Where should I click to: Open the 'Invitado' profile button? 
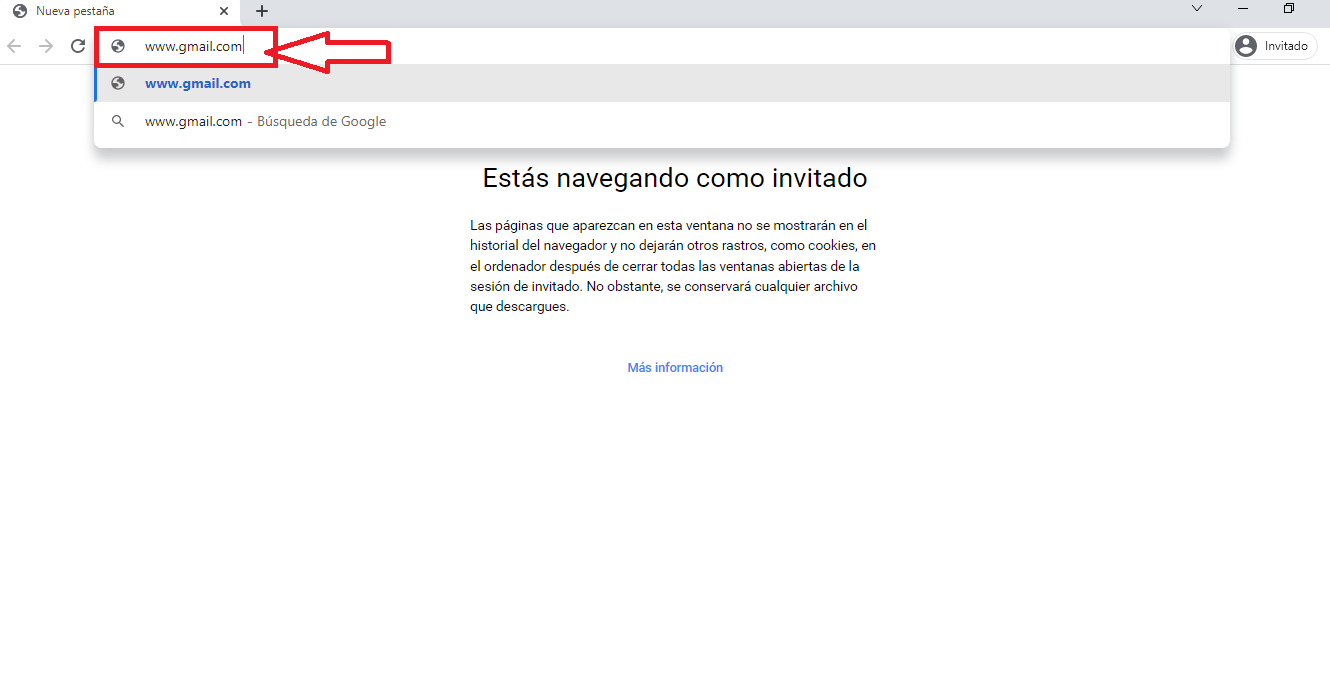pyautogui.click(x=1275, y=46)
